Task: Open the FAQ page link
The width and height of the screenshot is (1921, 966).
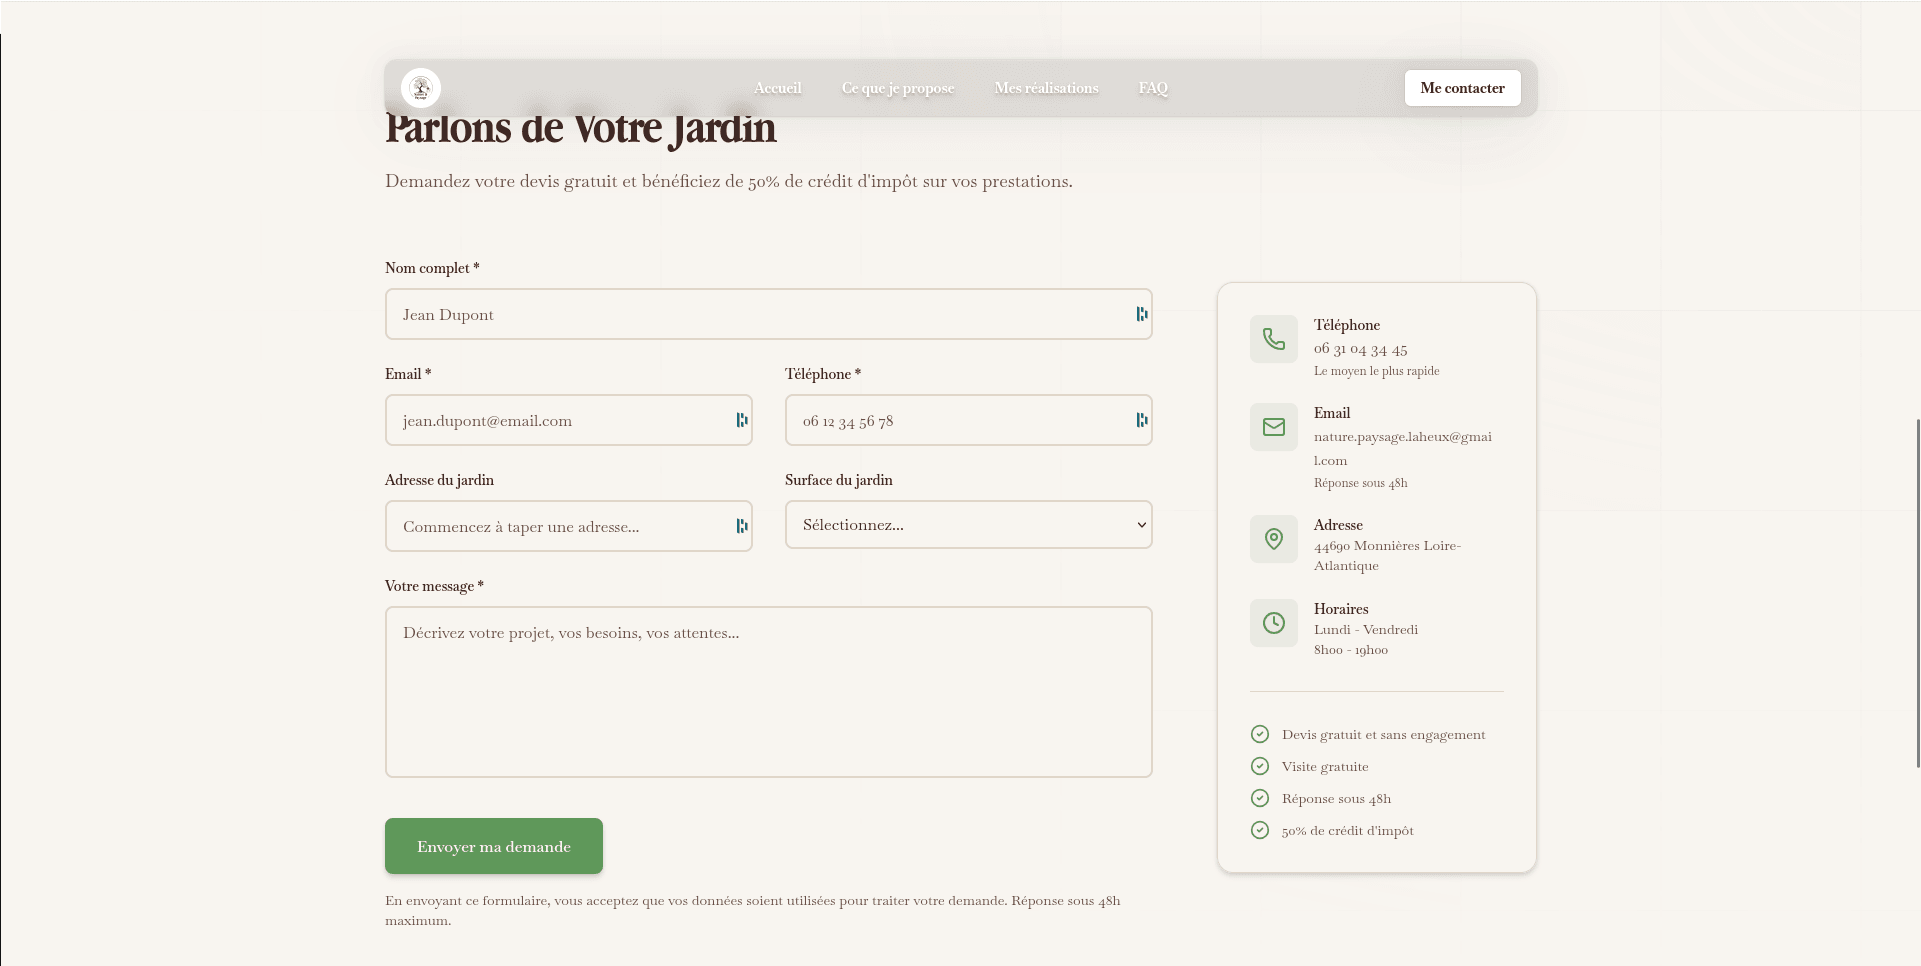Action: pos(1152,88)
